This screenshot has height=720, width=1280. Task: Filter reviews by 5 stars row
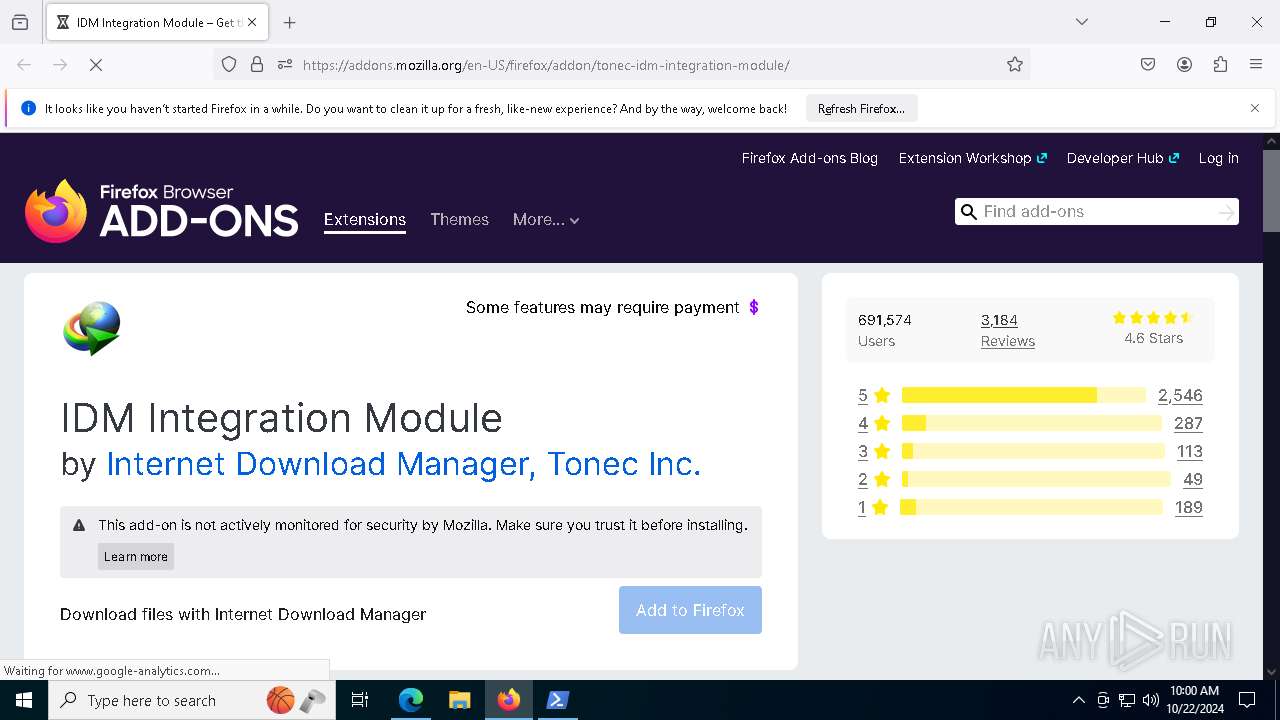(x=1030, y=395)
